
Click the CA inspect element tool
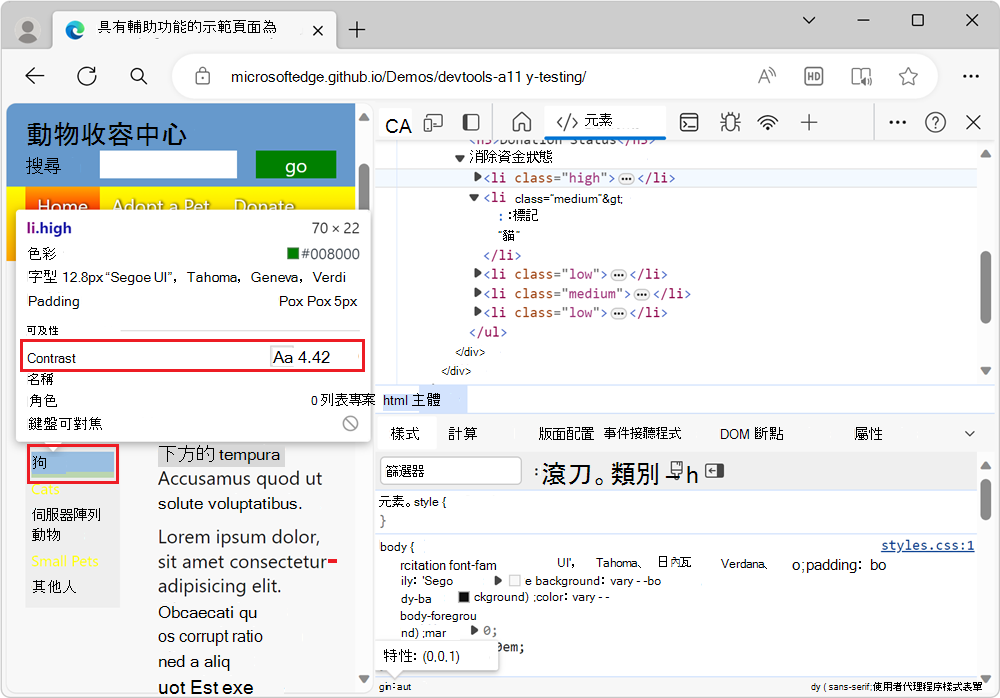coord(399,126)
